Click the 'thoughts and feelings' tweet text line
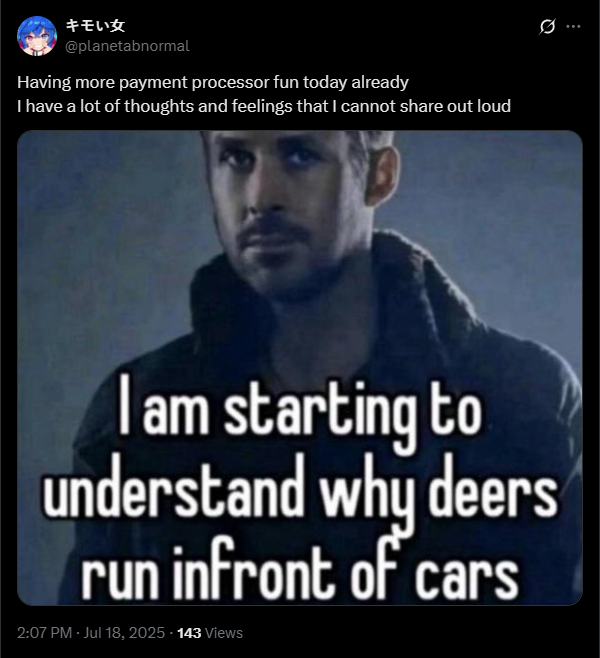This screenshot has width=600, height=658. pyautogui.click(x=264, y=106)
